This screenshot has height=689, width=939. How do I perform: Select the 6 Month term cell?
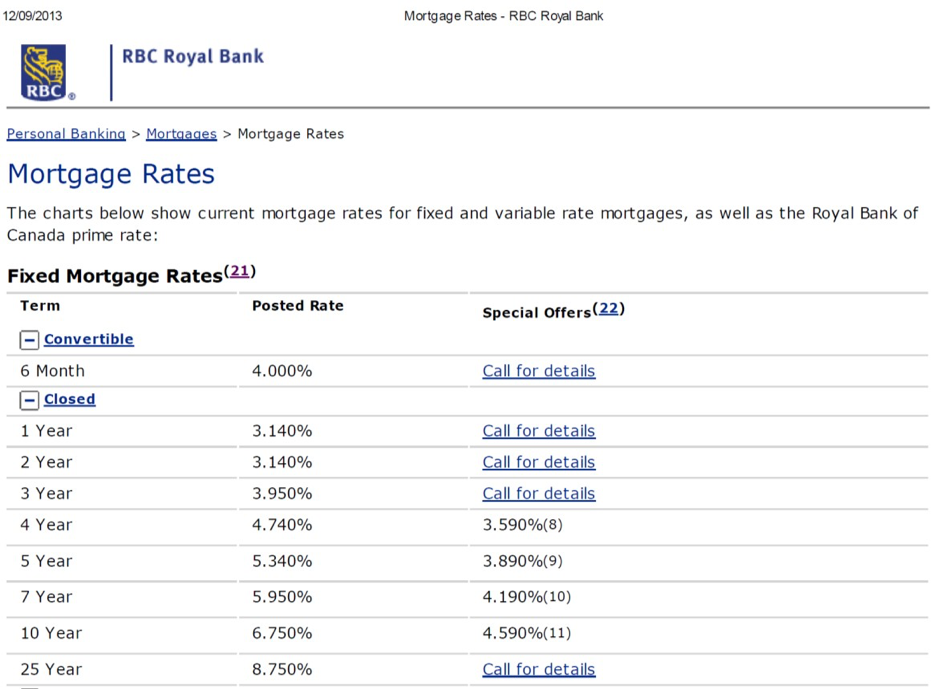[53, 371]
